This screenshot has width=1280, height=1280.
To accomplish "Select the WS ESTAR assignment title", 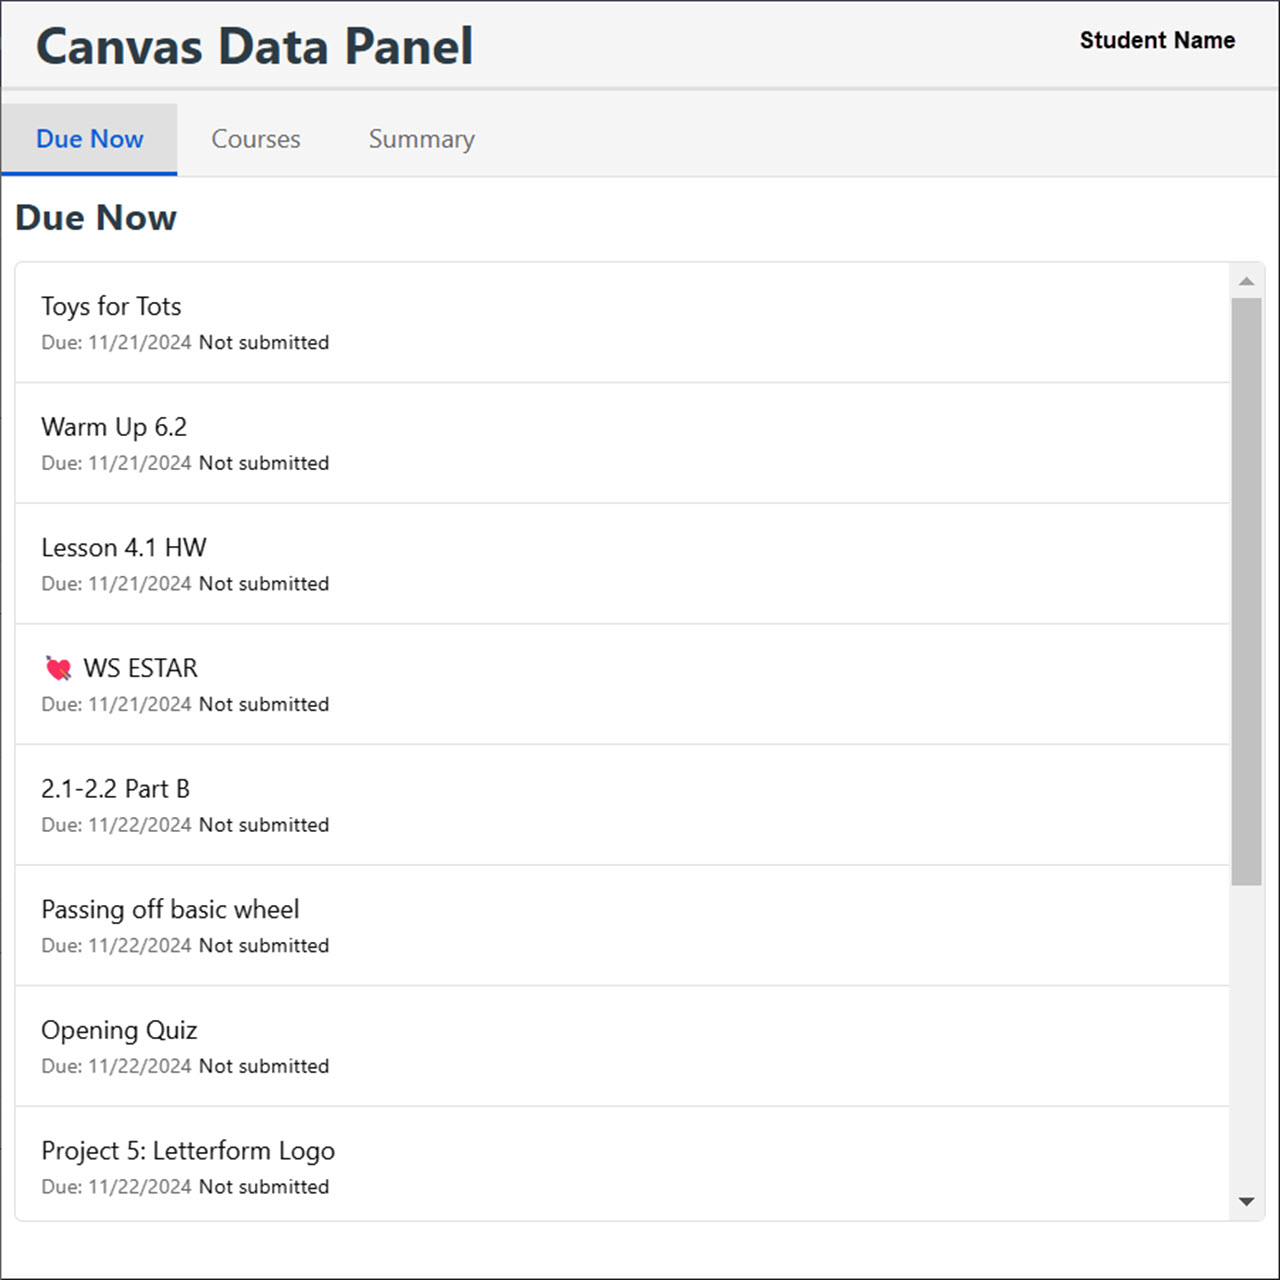I will point(140,668).
